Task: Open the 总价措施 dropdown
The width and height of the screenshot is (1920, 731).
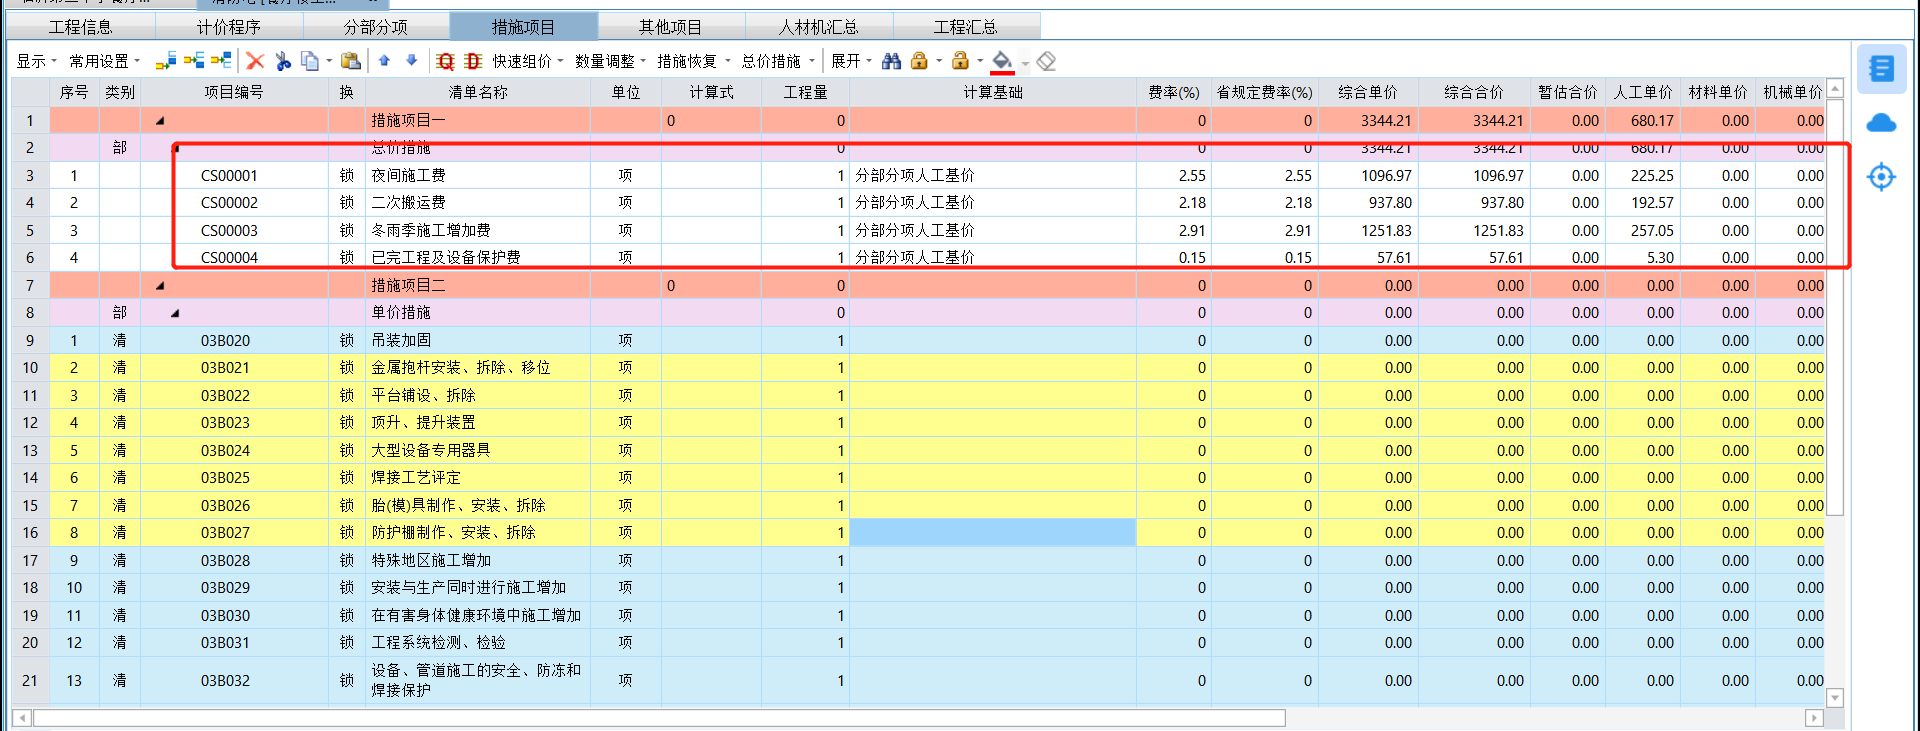Action: [x=777, y=61]
